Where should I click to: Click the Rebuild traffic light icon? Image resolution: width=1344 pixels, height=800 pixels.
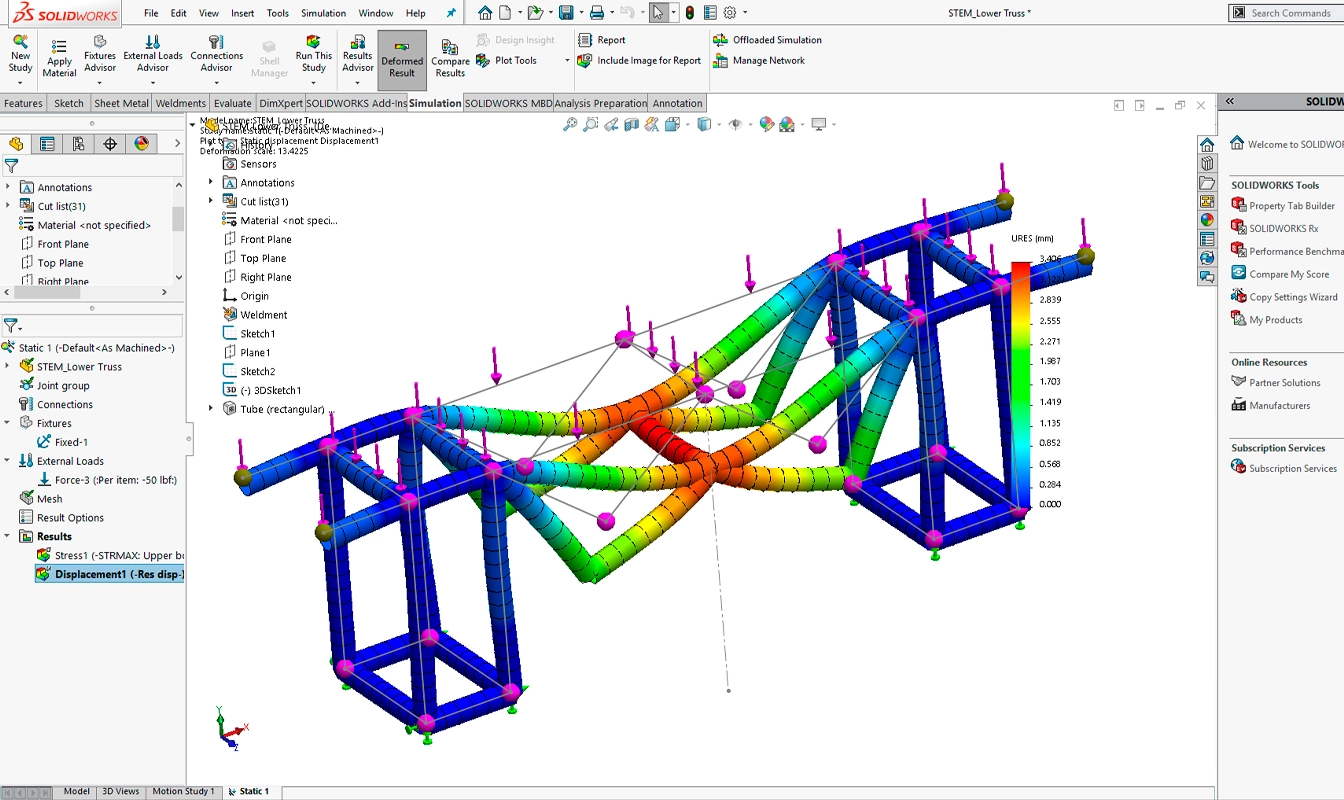tap(690, 13)
